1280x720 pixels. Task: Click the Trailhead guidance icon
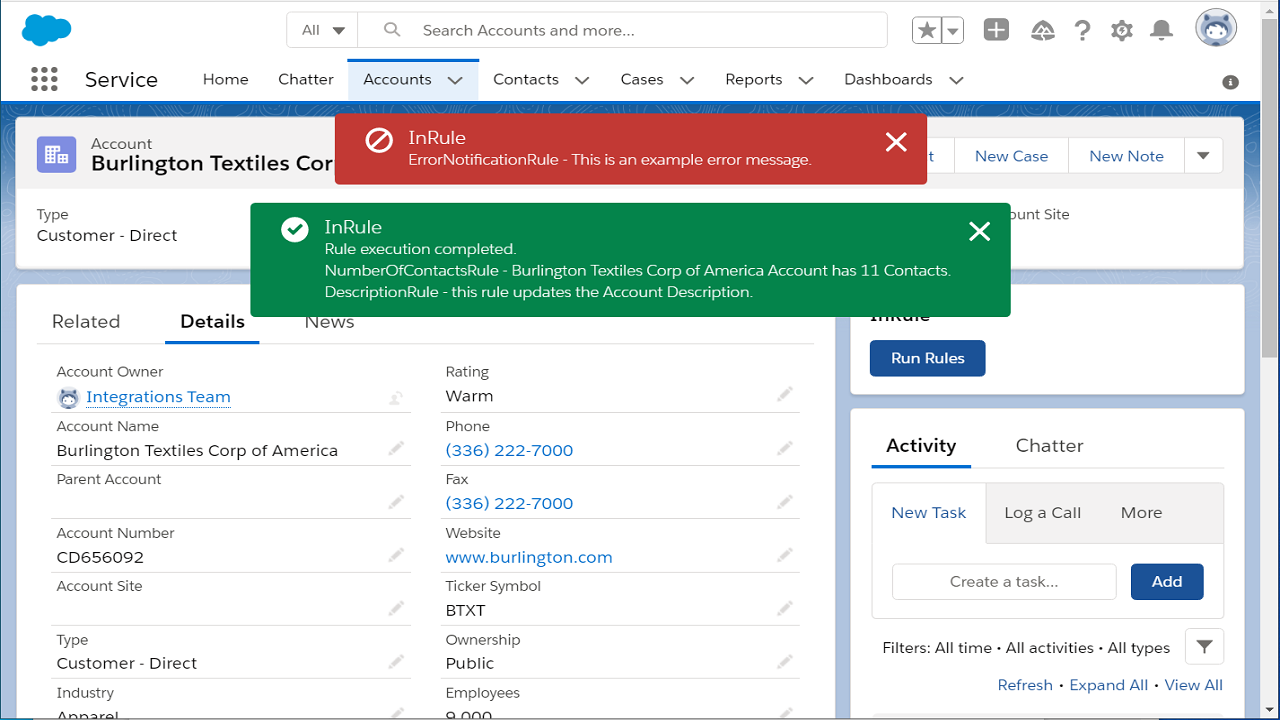(1042, 31)
